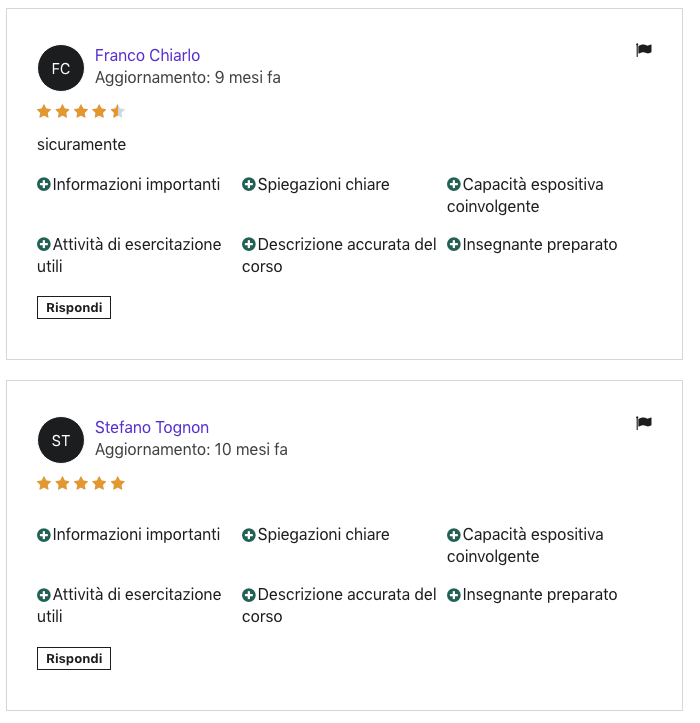Click plus icon beside Franco's Informazioni importanti
This screenshot has width=700, height=723.
pos(44,184)
